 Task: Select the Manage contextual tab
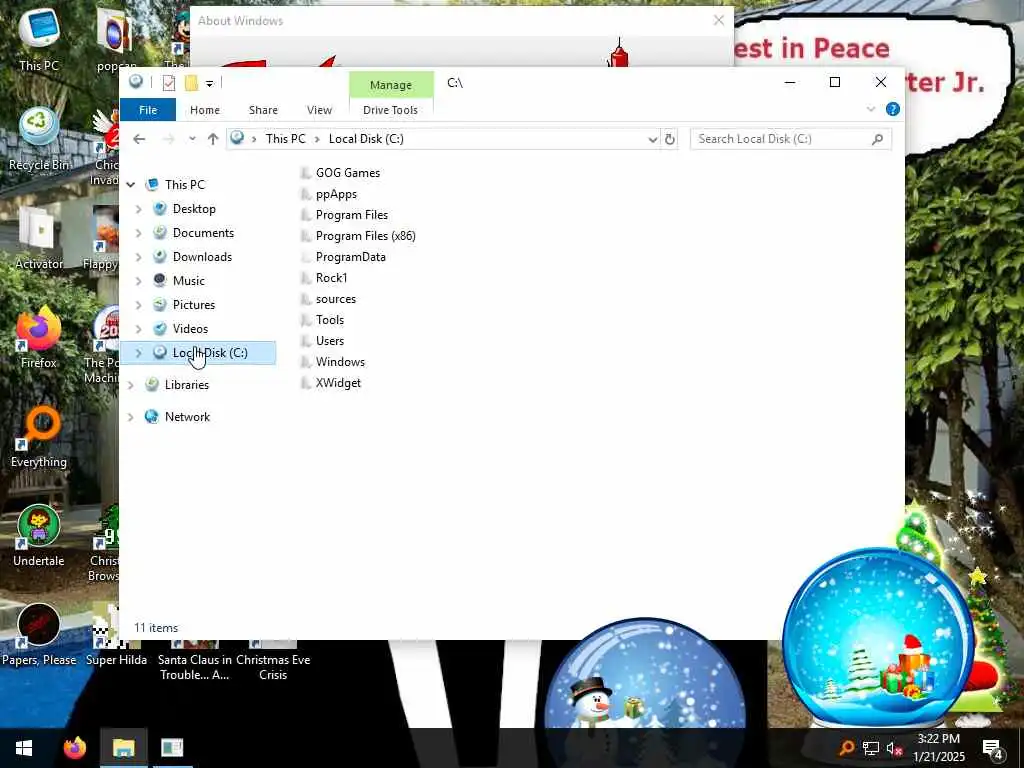(x=391, y=85)
